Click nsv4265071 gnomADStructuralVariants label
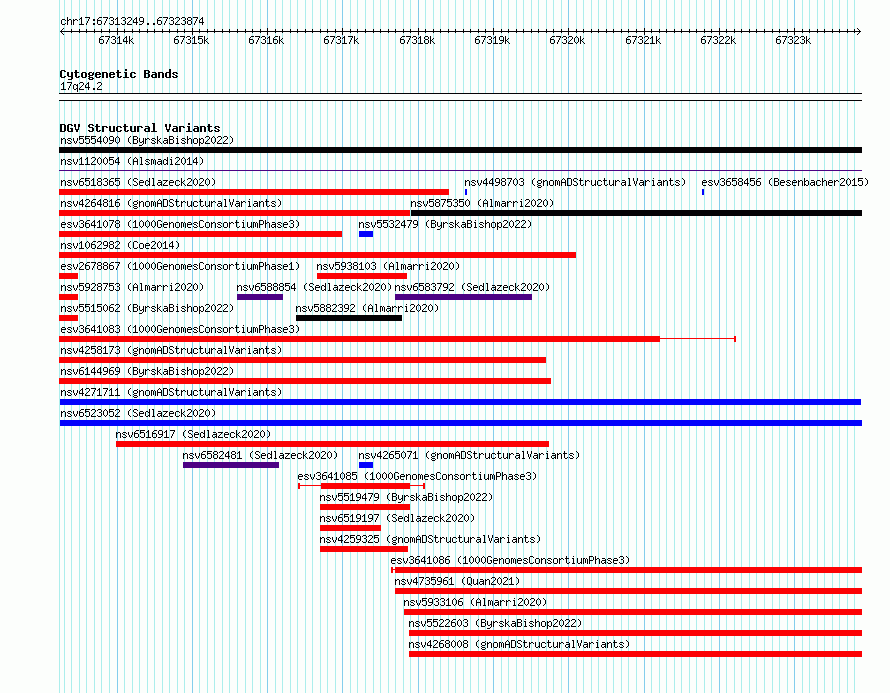Screen dimensions: 890x693 tap(469, 455)
